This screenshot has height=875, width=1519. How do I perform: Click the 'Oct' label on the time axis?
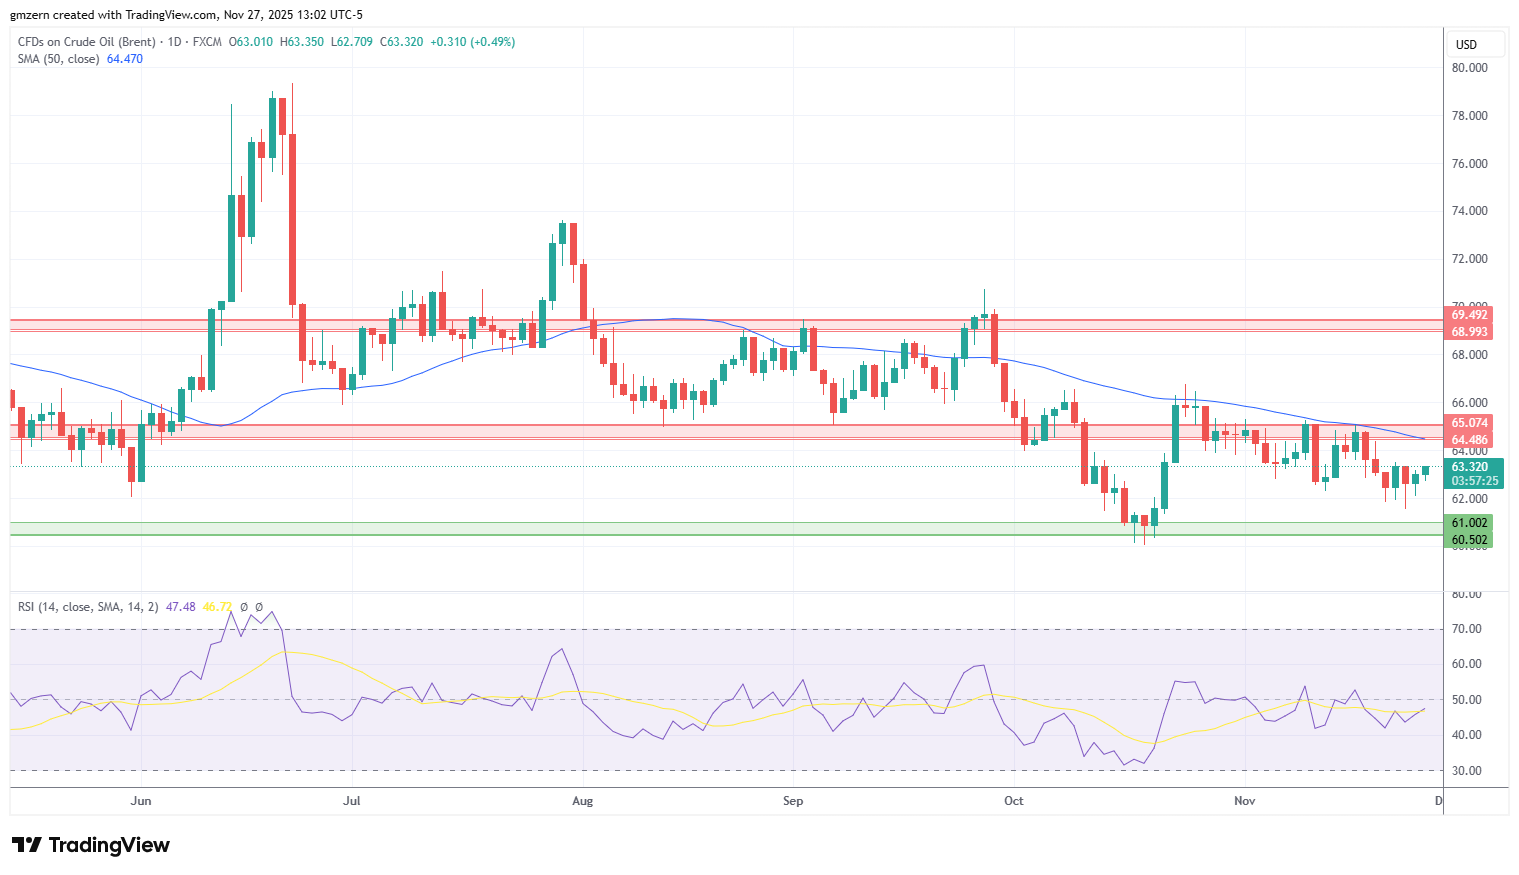[1014, 801]
